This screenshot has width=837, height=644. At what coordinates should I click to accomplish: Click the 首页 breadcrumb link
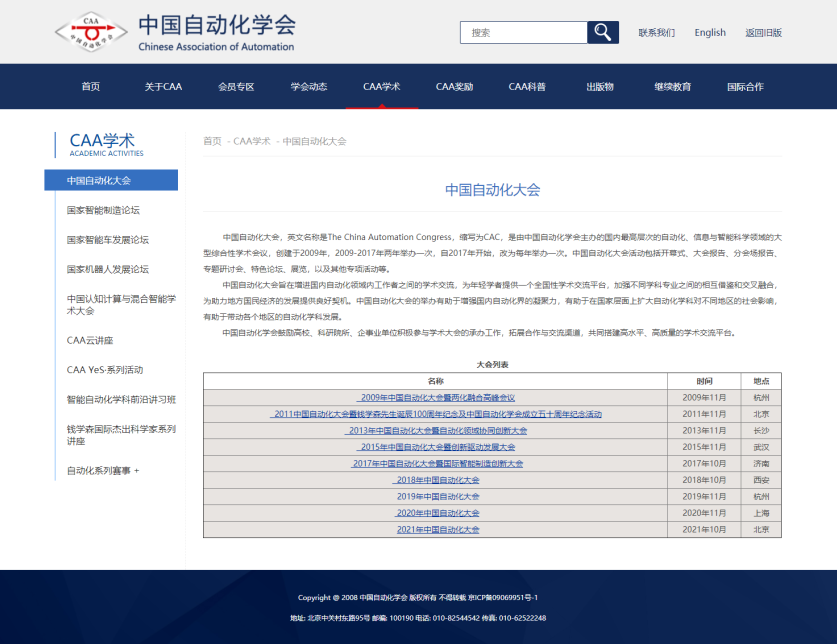212,141
